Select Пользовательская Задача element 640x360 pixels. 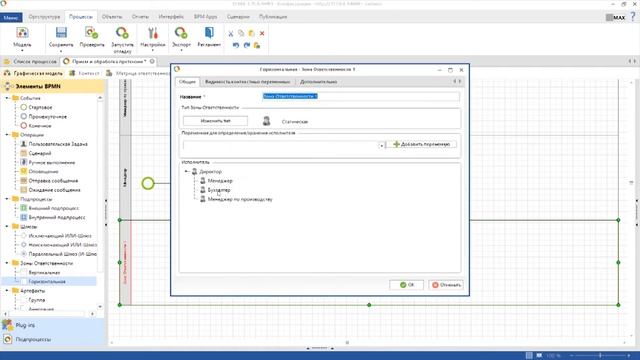tap(58, 144)
